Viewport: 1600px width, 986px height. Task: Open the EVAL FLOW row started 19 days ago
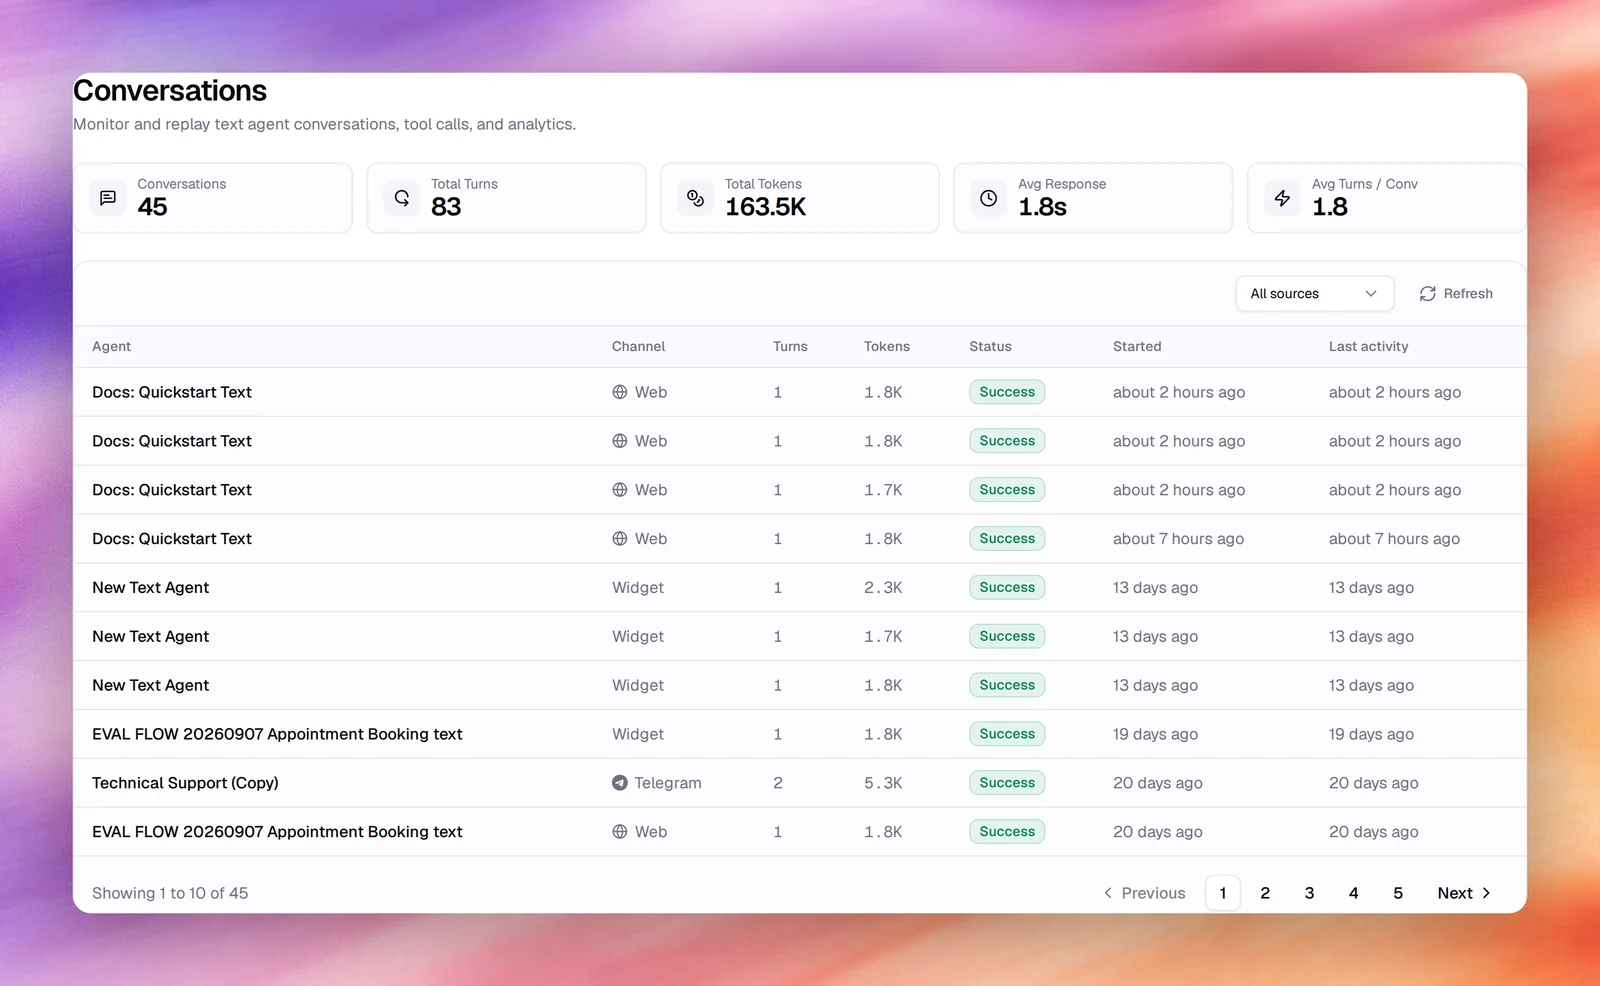click(800, 734)
